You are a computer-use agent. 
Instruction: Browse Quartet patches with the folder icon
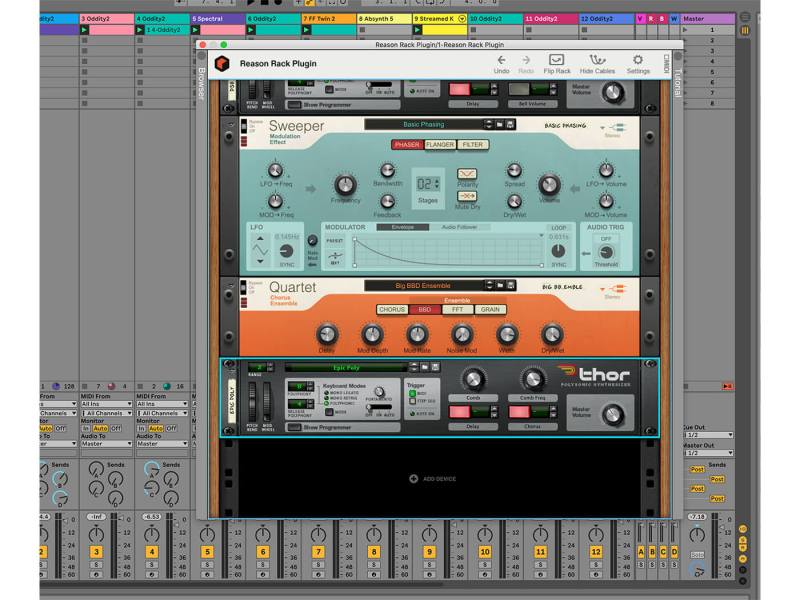501,286
